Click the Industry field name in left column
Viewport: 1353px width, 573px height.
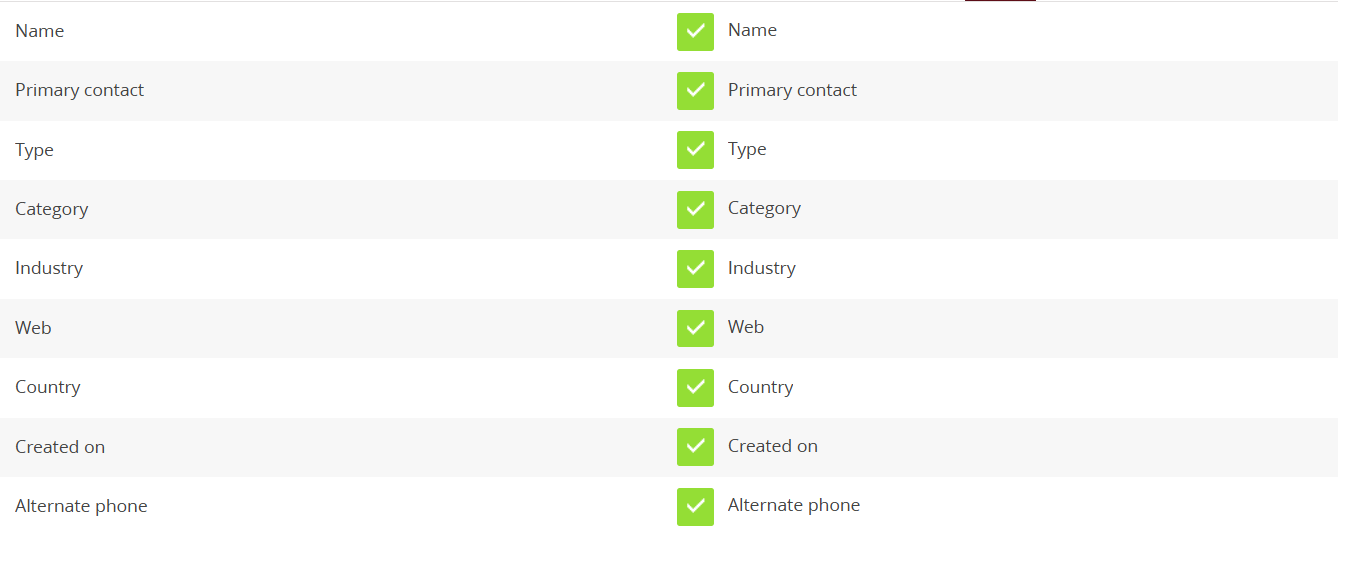49,268
